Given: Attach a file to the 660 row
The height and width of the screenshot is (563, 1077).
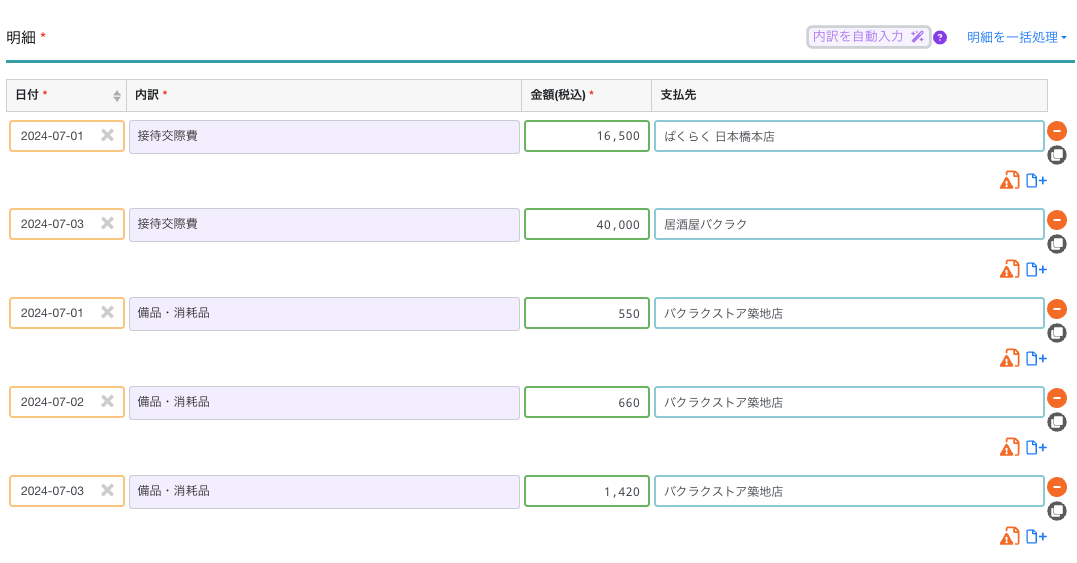Looking at the screenshot, I should pyautogui.click(x=1037, y=447).
